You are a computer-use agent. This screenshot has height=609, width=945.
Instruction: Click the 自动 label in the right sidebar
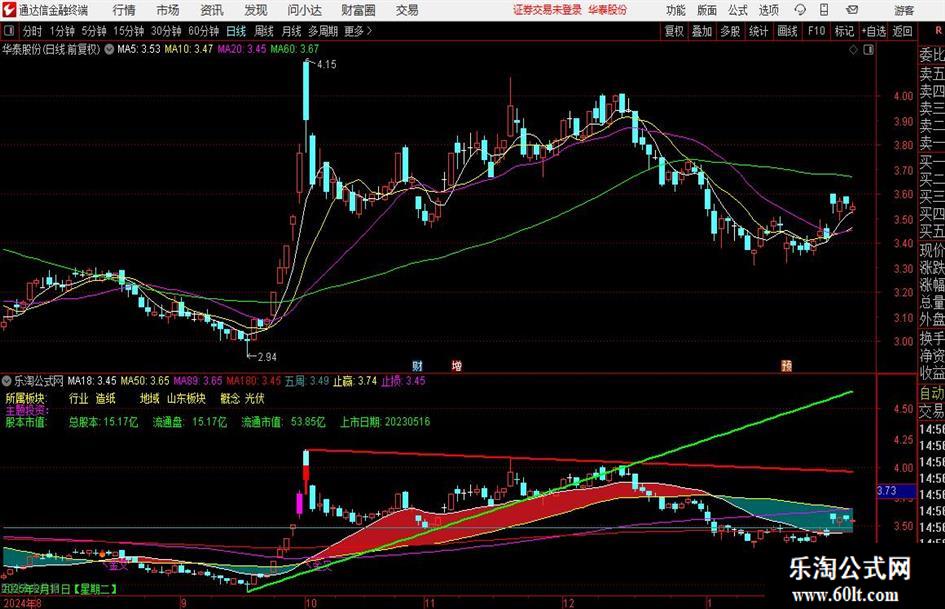click(932, 393)
